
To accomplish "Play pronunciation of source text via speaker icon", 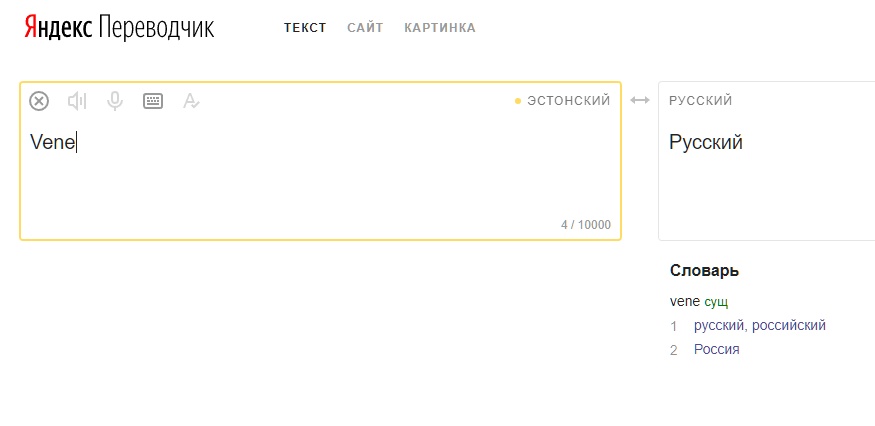I will coord(77,101).
